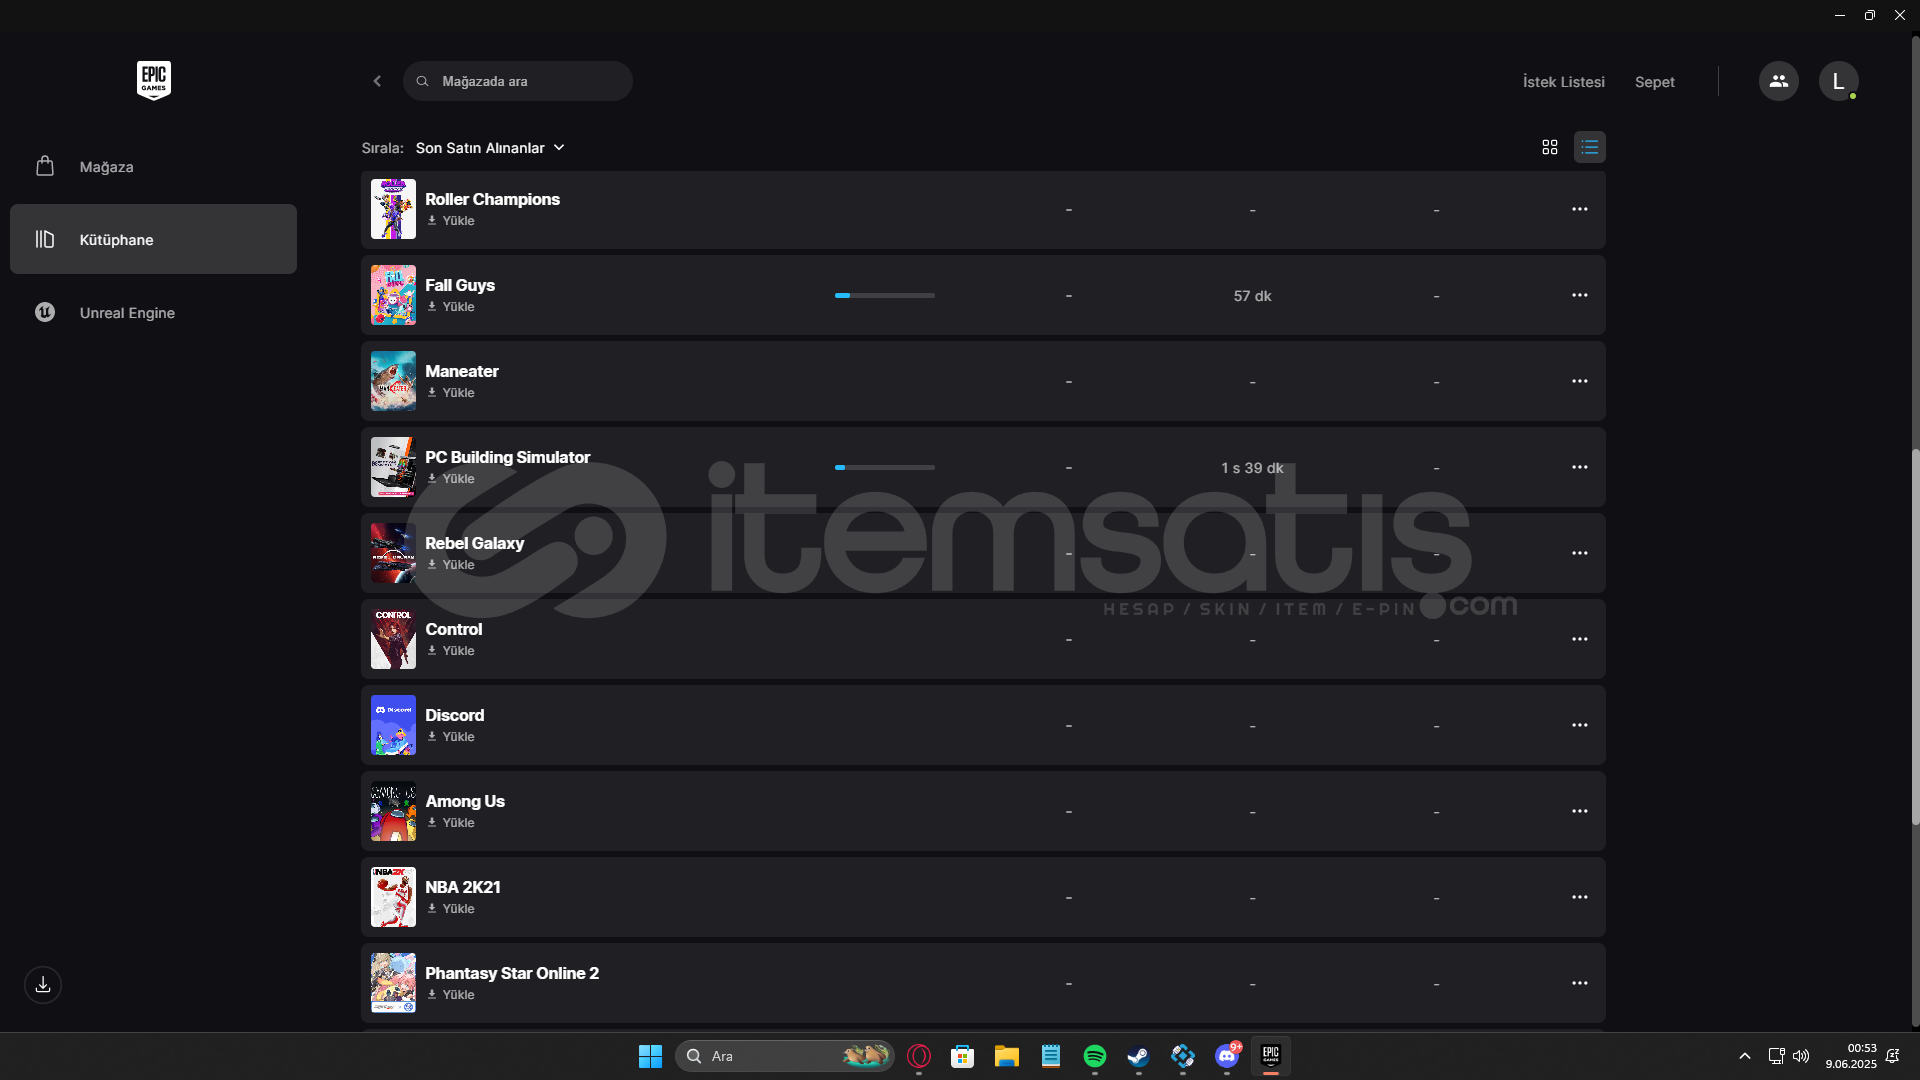Switch to grid view layout
Image resolution: width=1920 pixels, height=1080 pixels.
click(x=1550, y=147)
